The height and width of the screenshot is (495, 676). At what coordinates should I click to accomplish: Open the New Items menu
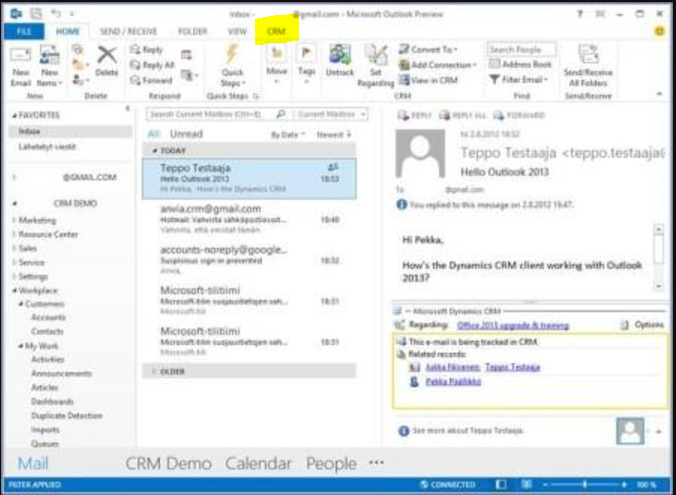tap(49, 66)
